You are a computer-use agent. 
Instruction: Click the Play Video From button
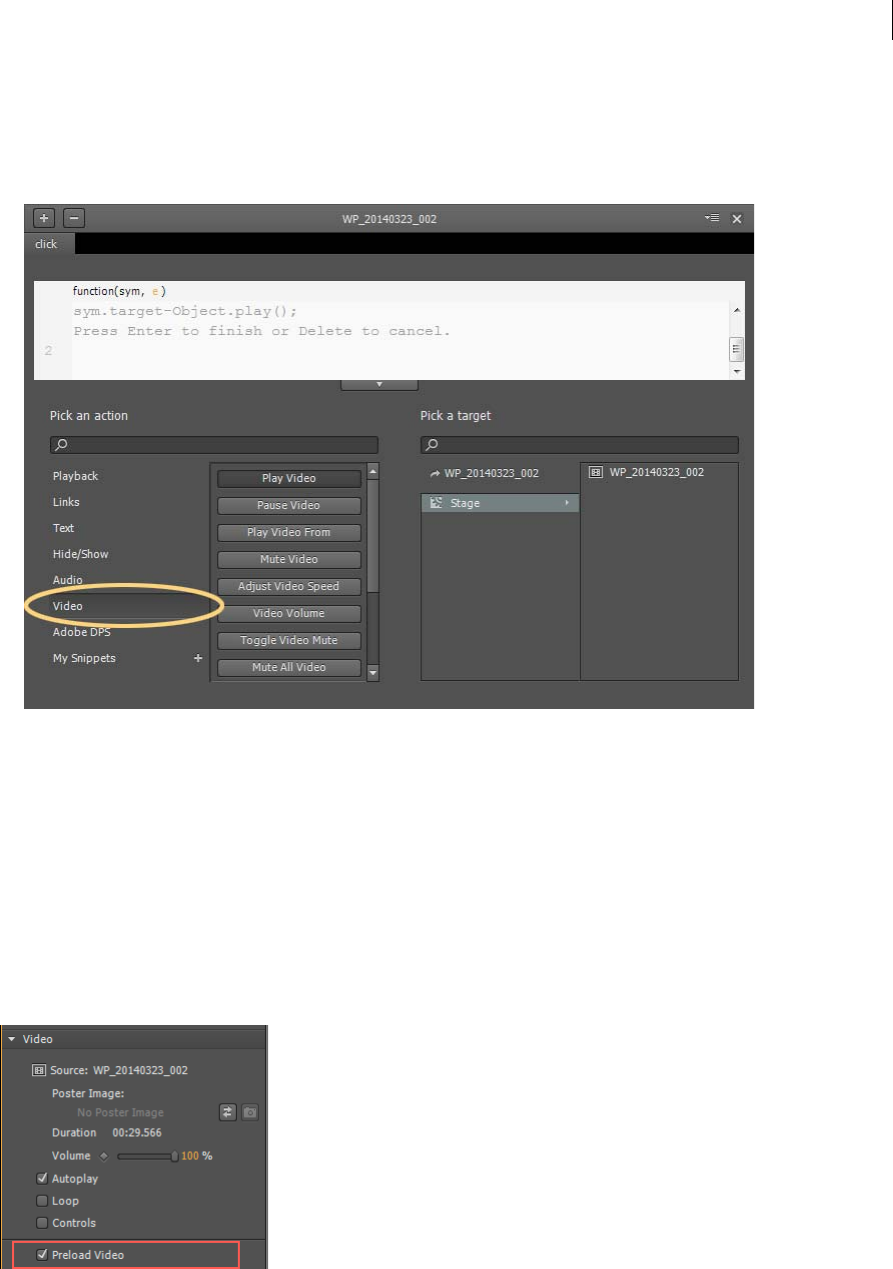point(289,532)
